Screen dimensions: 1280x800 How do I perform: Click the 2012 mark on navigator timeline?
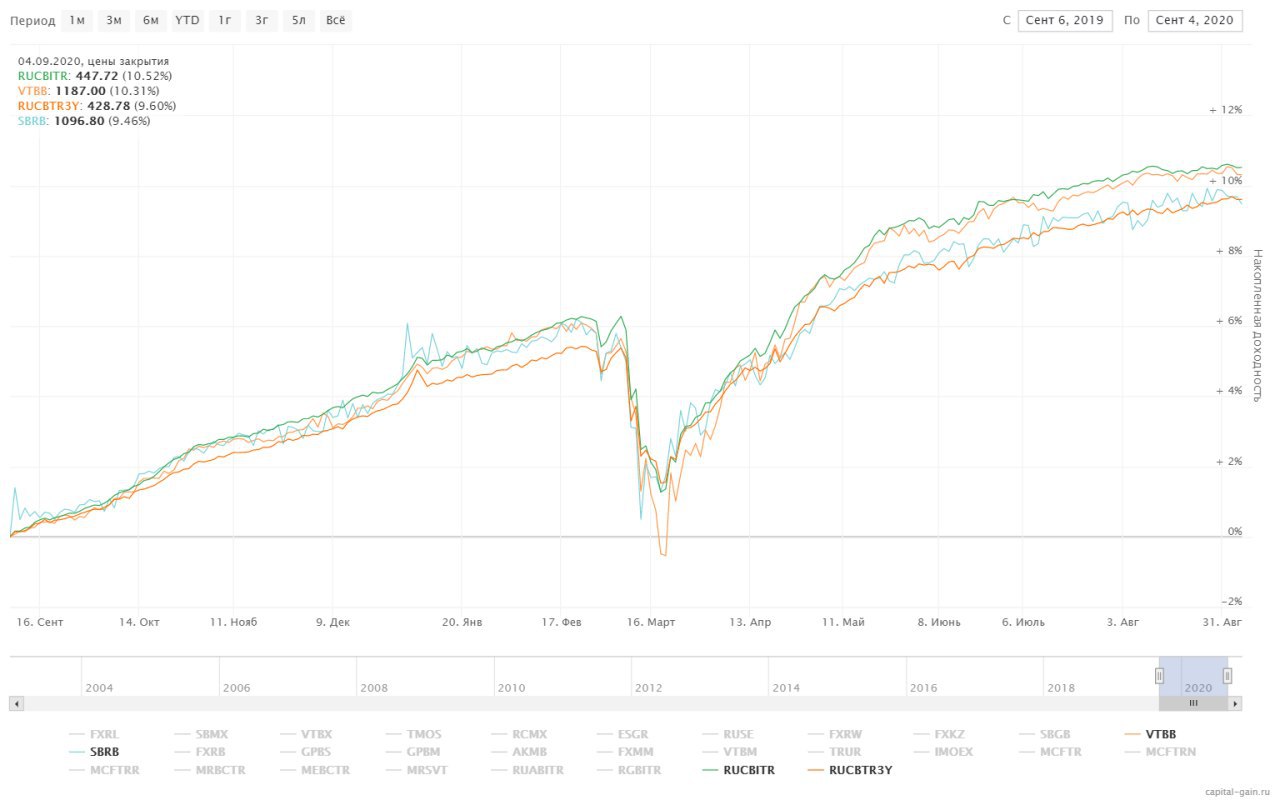(648, 688)
